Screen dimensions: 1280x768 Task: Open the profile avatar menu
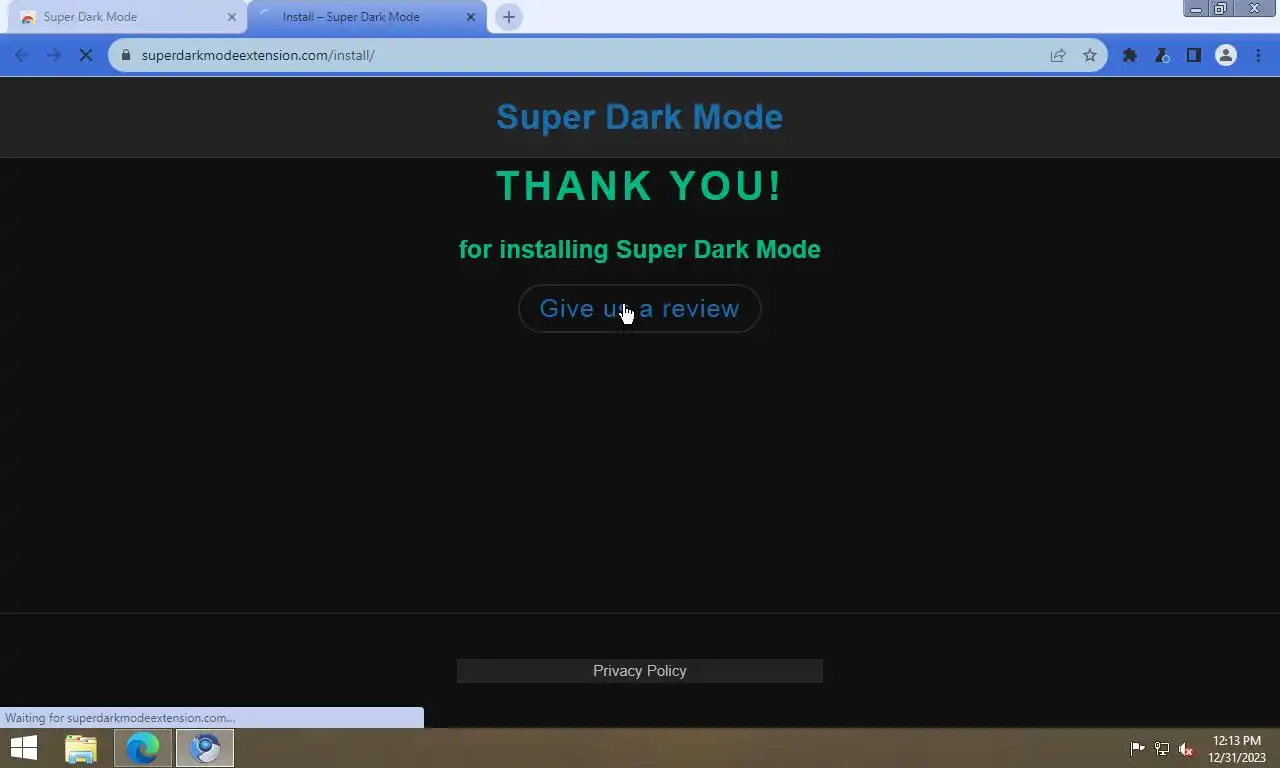[x=1226, y=55]
